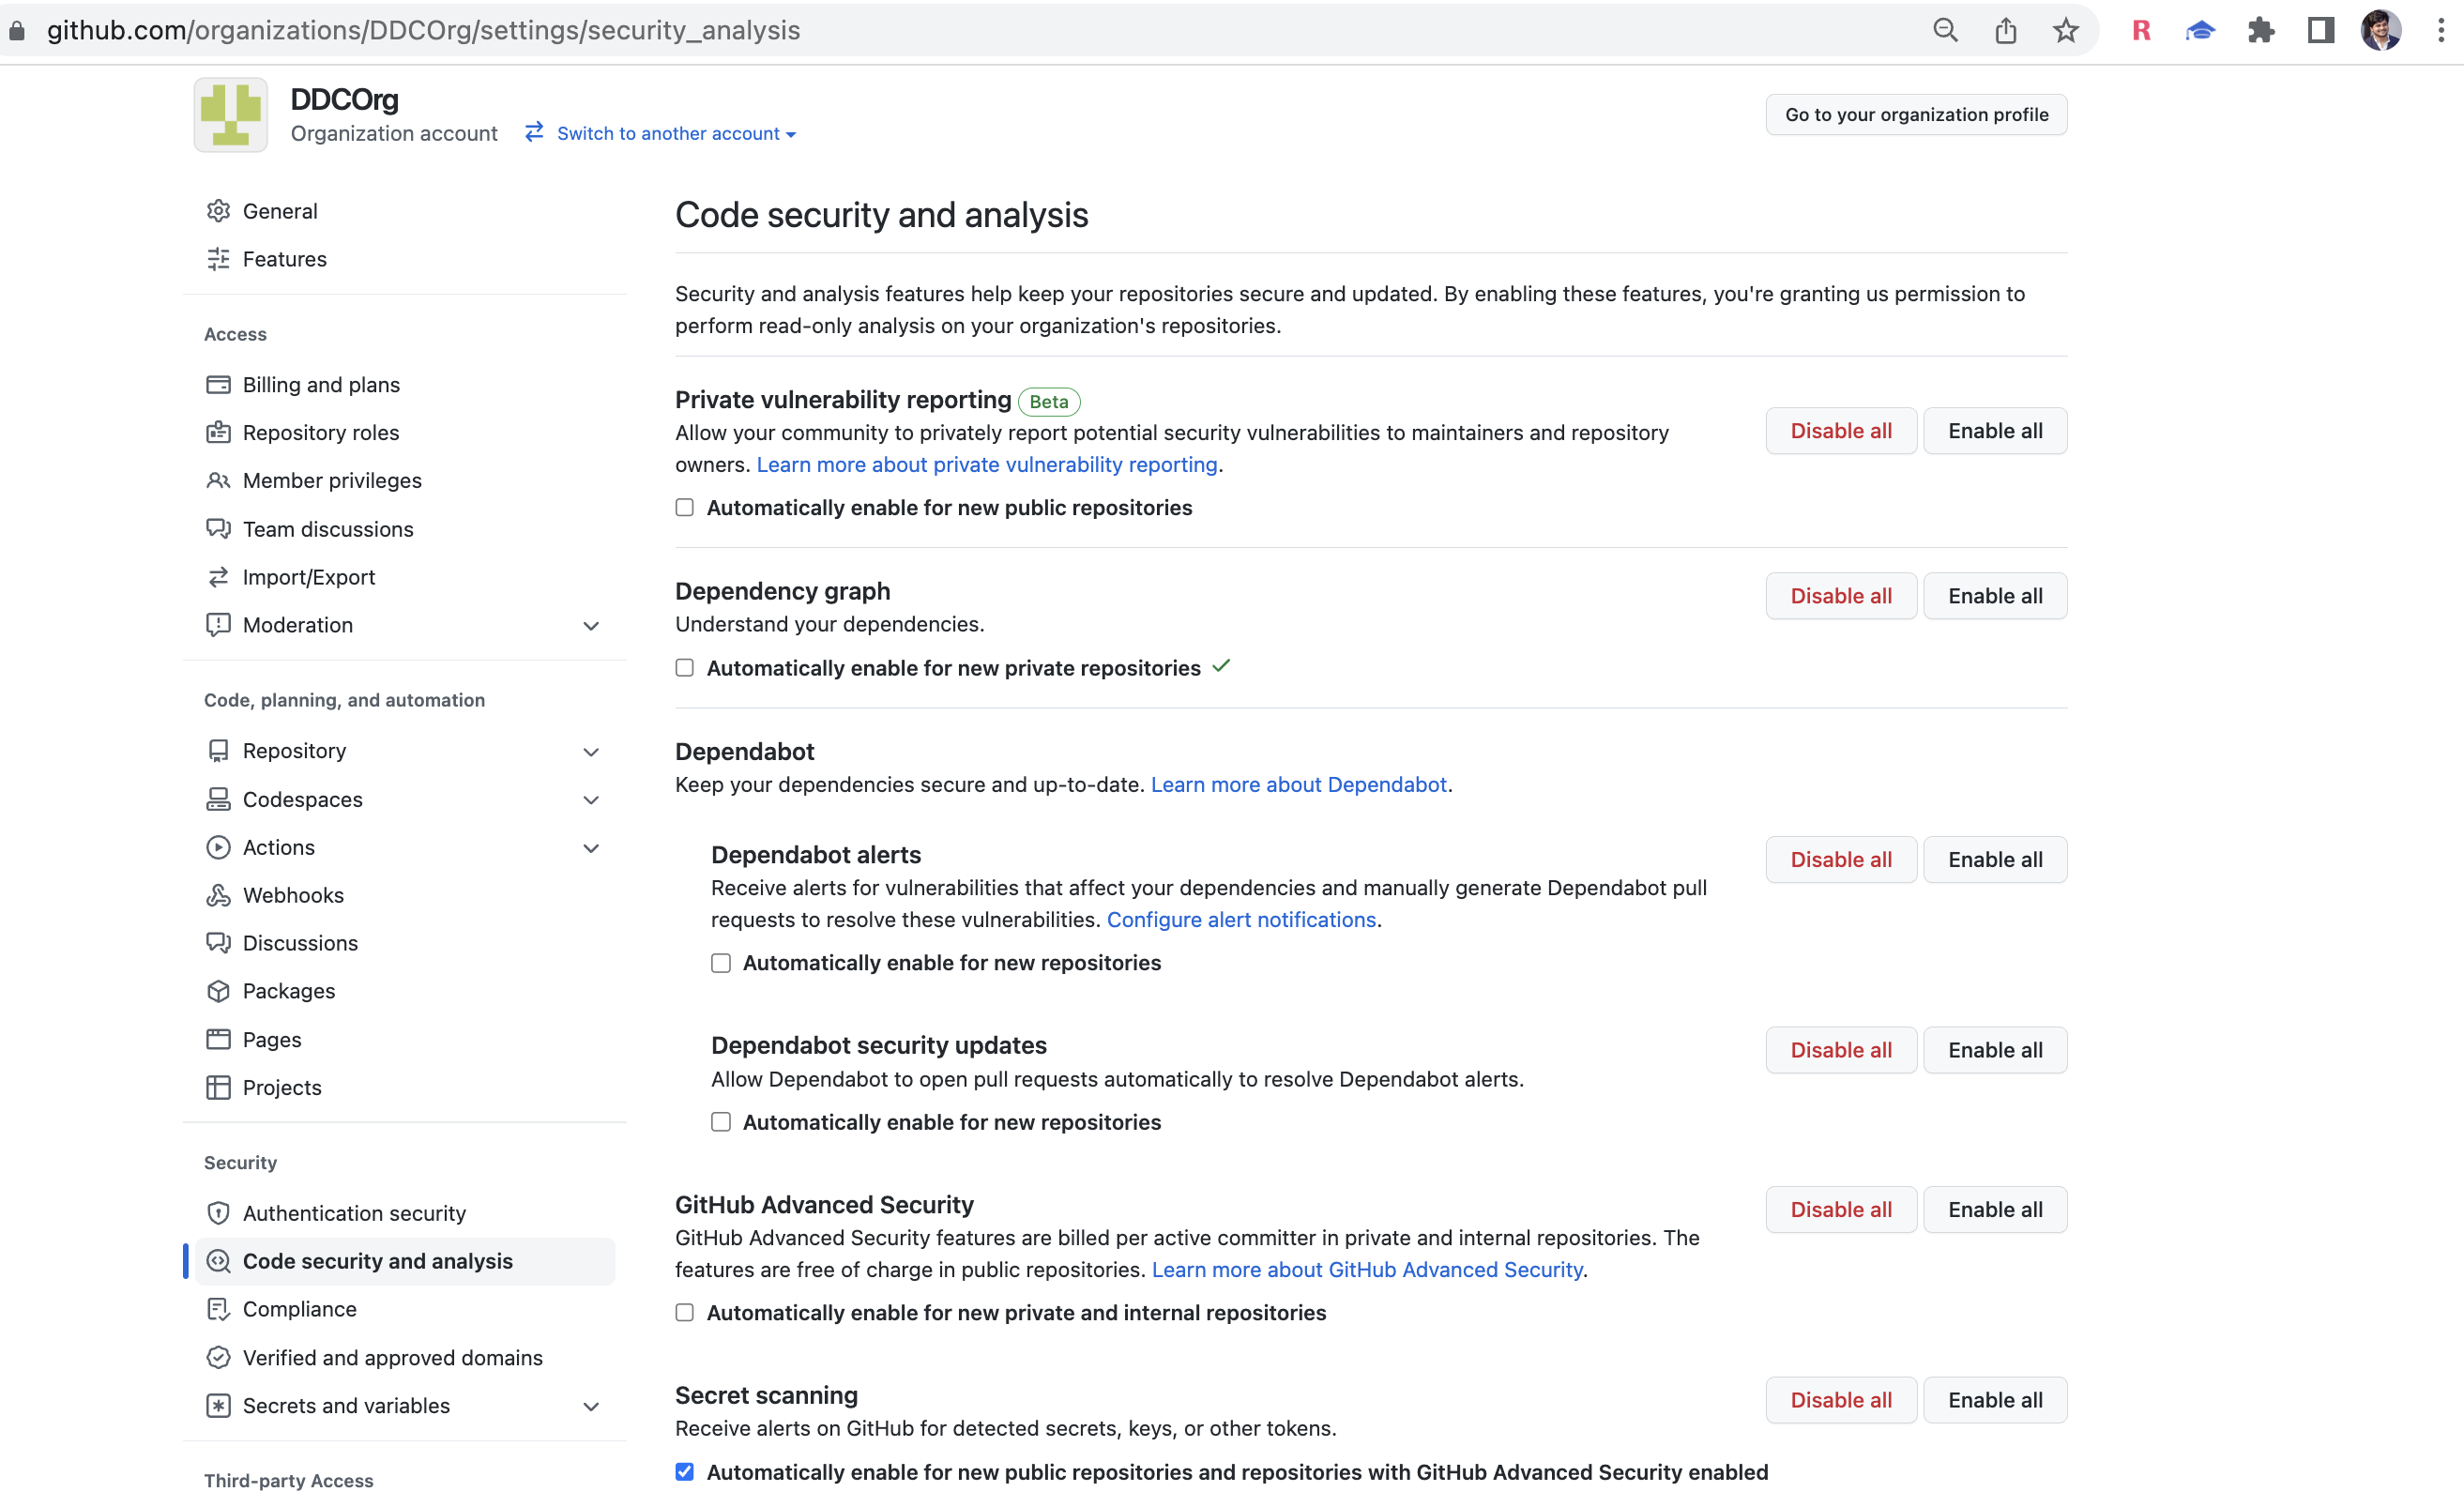Click the Repository icon in sidebar

tap(218, 751)
